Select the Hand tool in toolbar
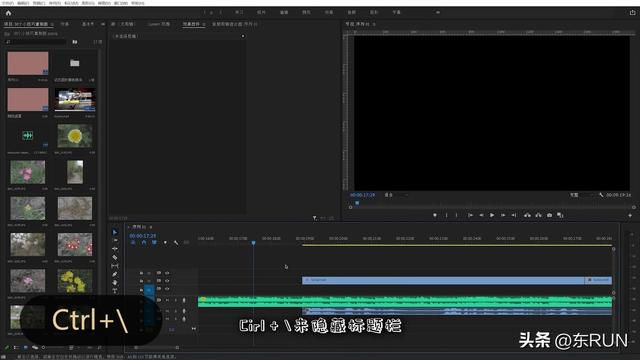 (115, 282)
